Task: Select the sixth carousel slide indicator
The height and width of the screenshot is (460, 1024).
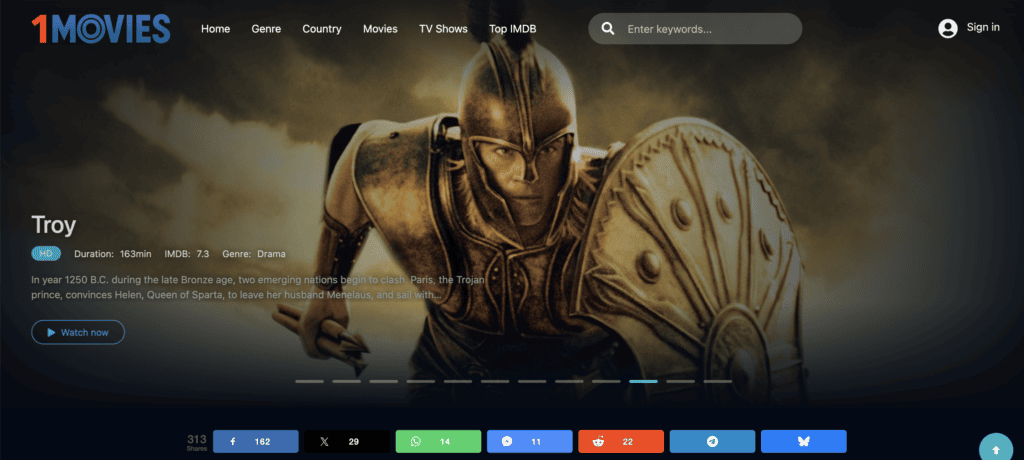Action: point(495,381)
